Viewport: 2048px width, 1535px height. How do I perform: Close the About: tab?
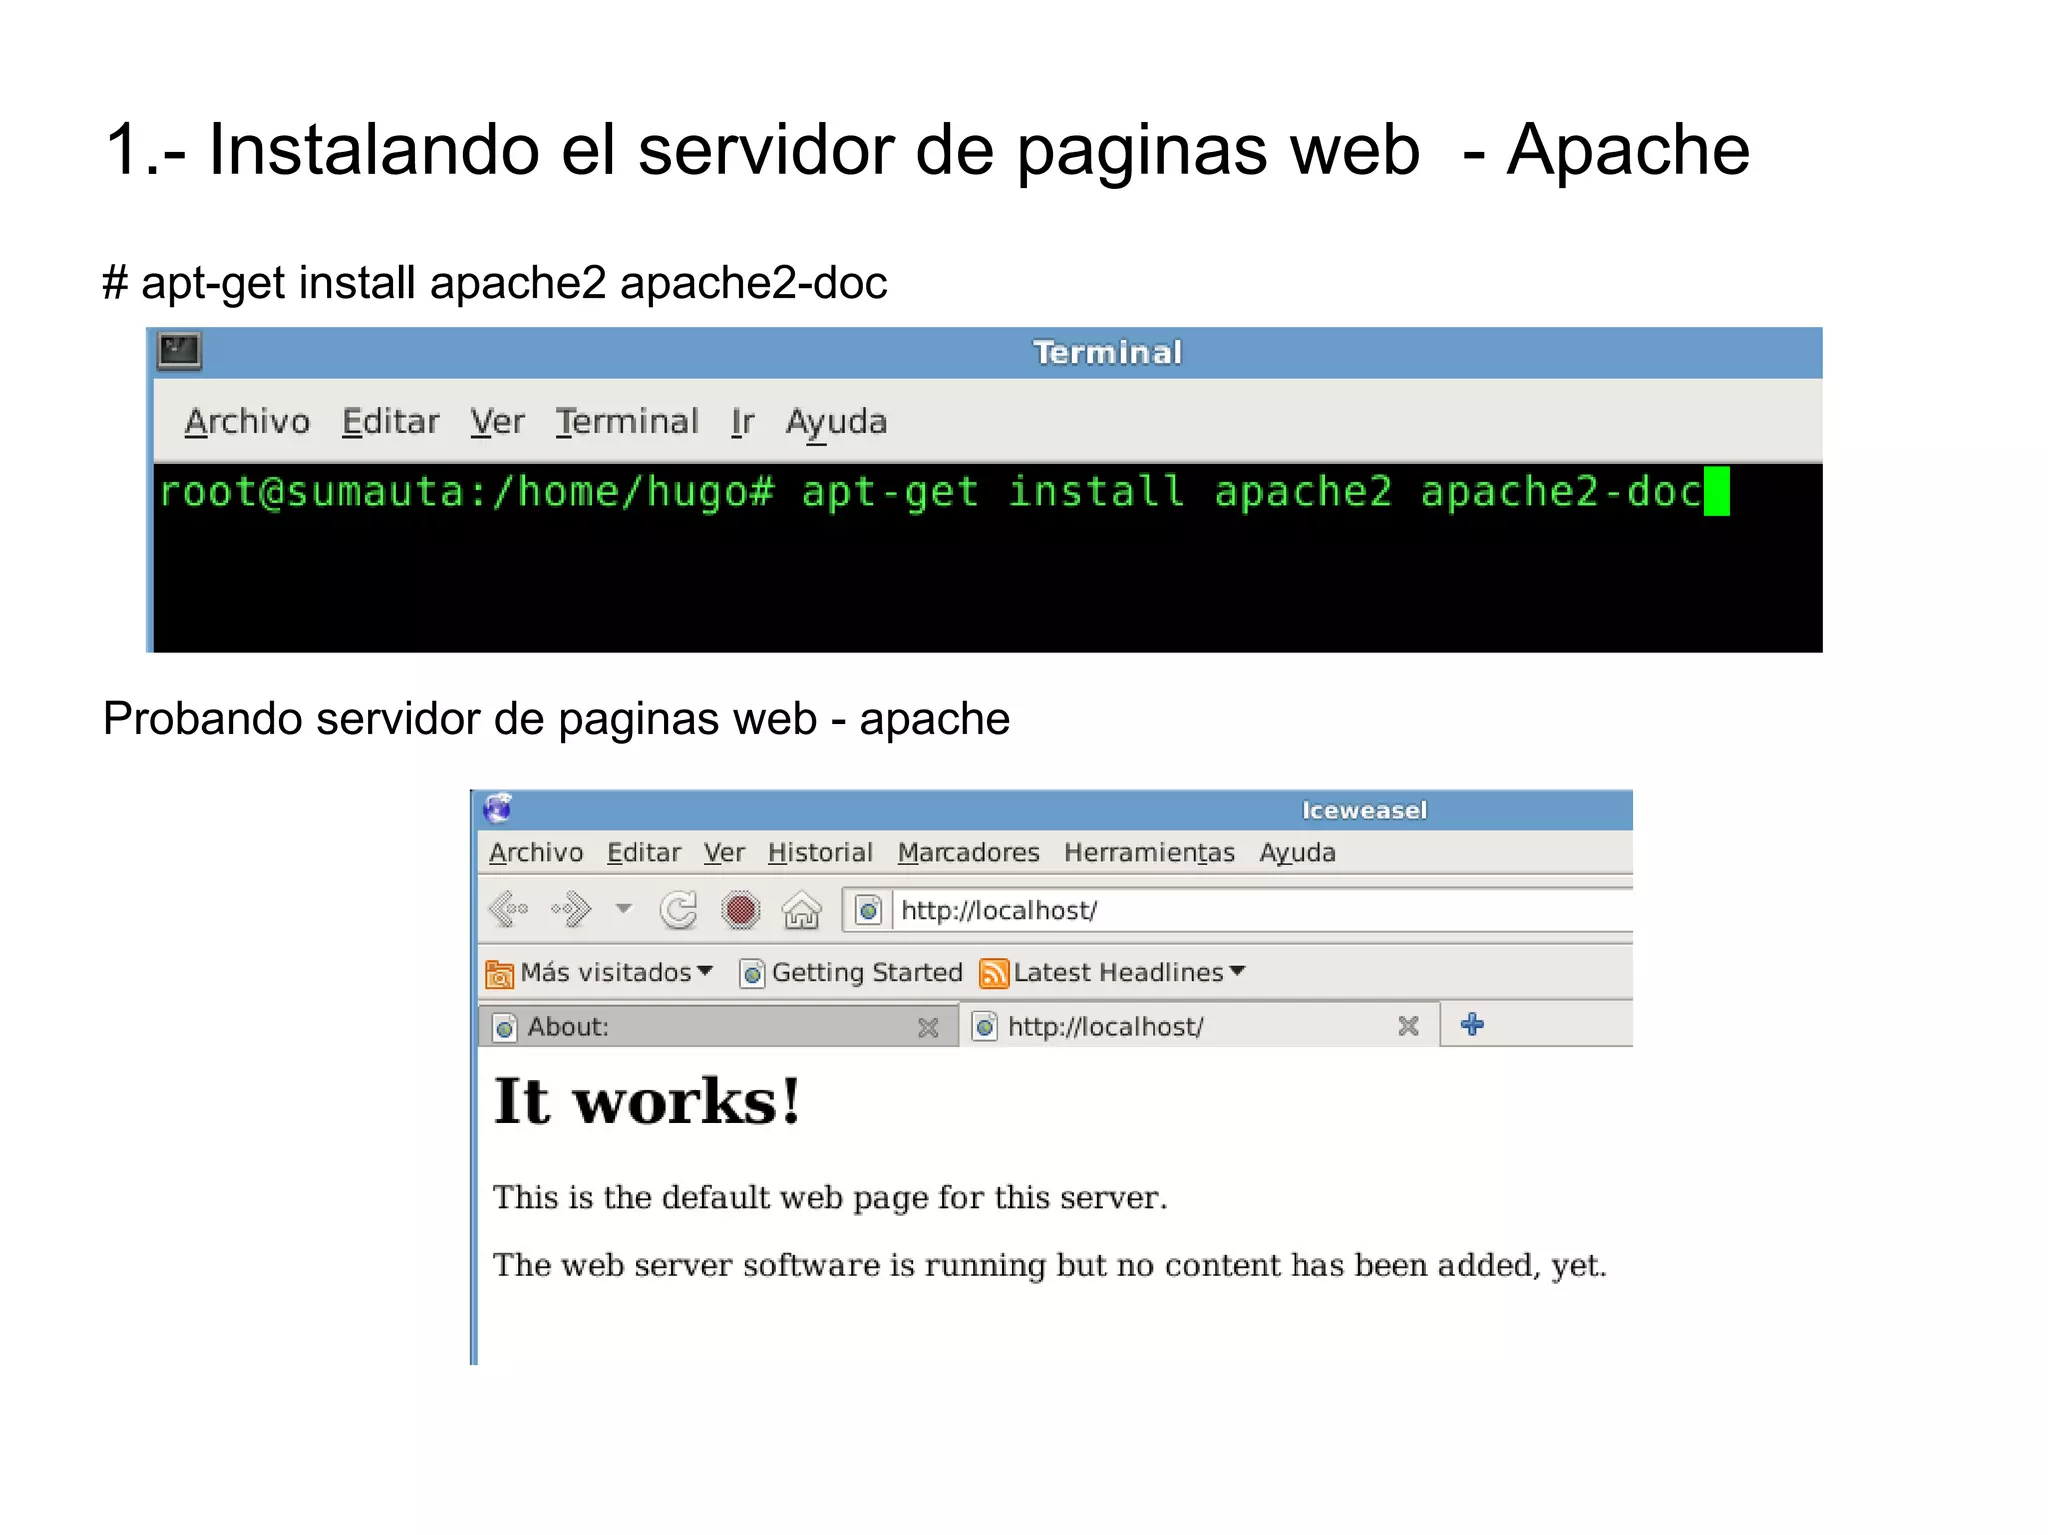point(928,1028)
